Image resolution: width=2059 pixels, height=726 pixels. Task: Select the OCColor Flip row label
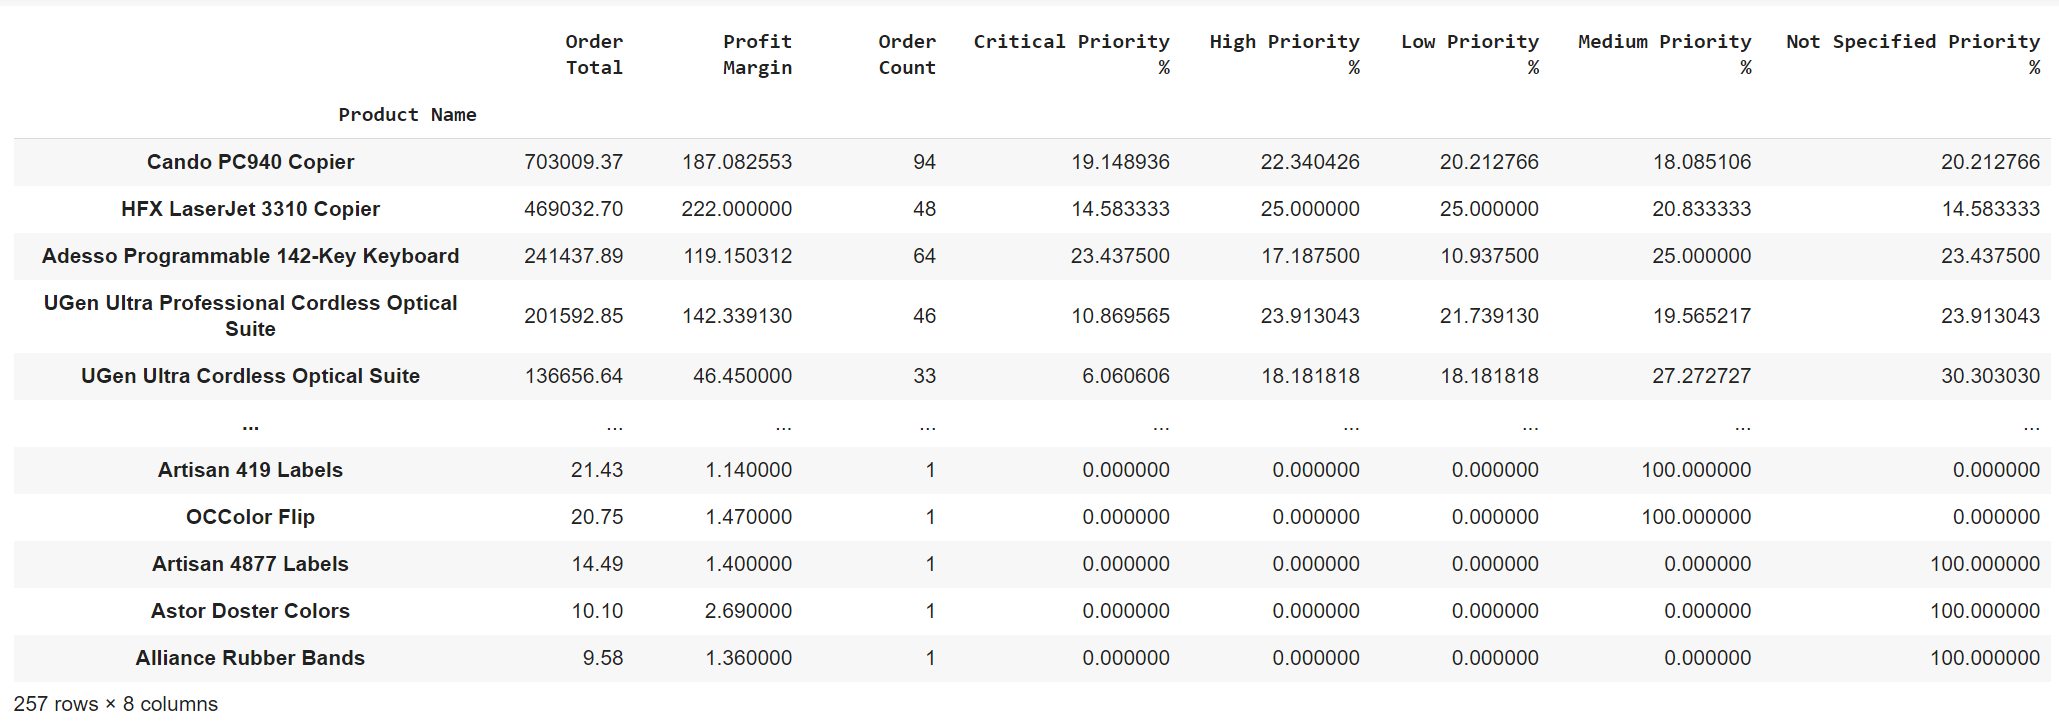coord(250,517)
